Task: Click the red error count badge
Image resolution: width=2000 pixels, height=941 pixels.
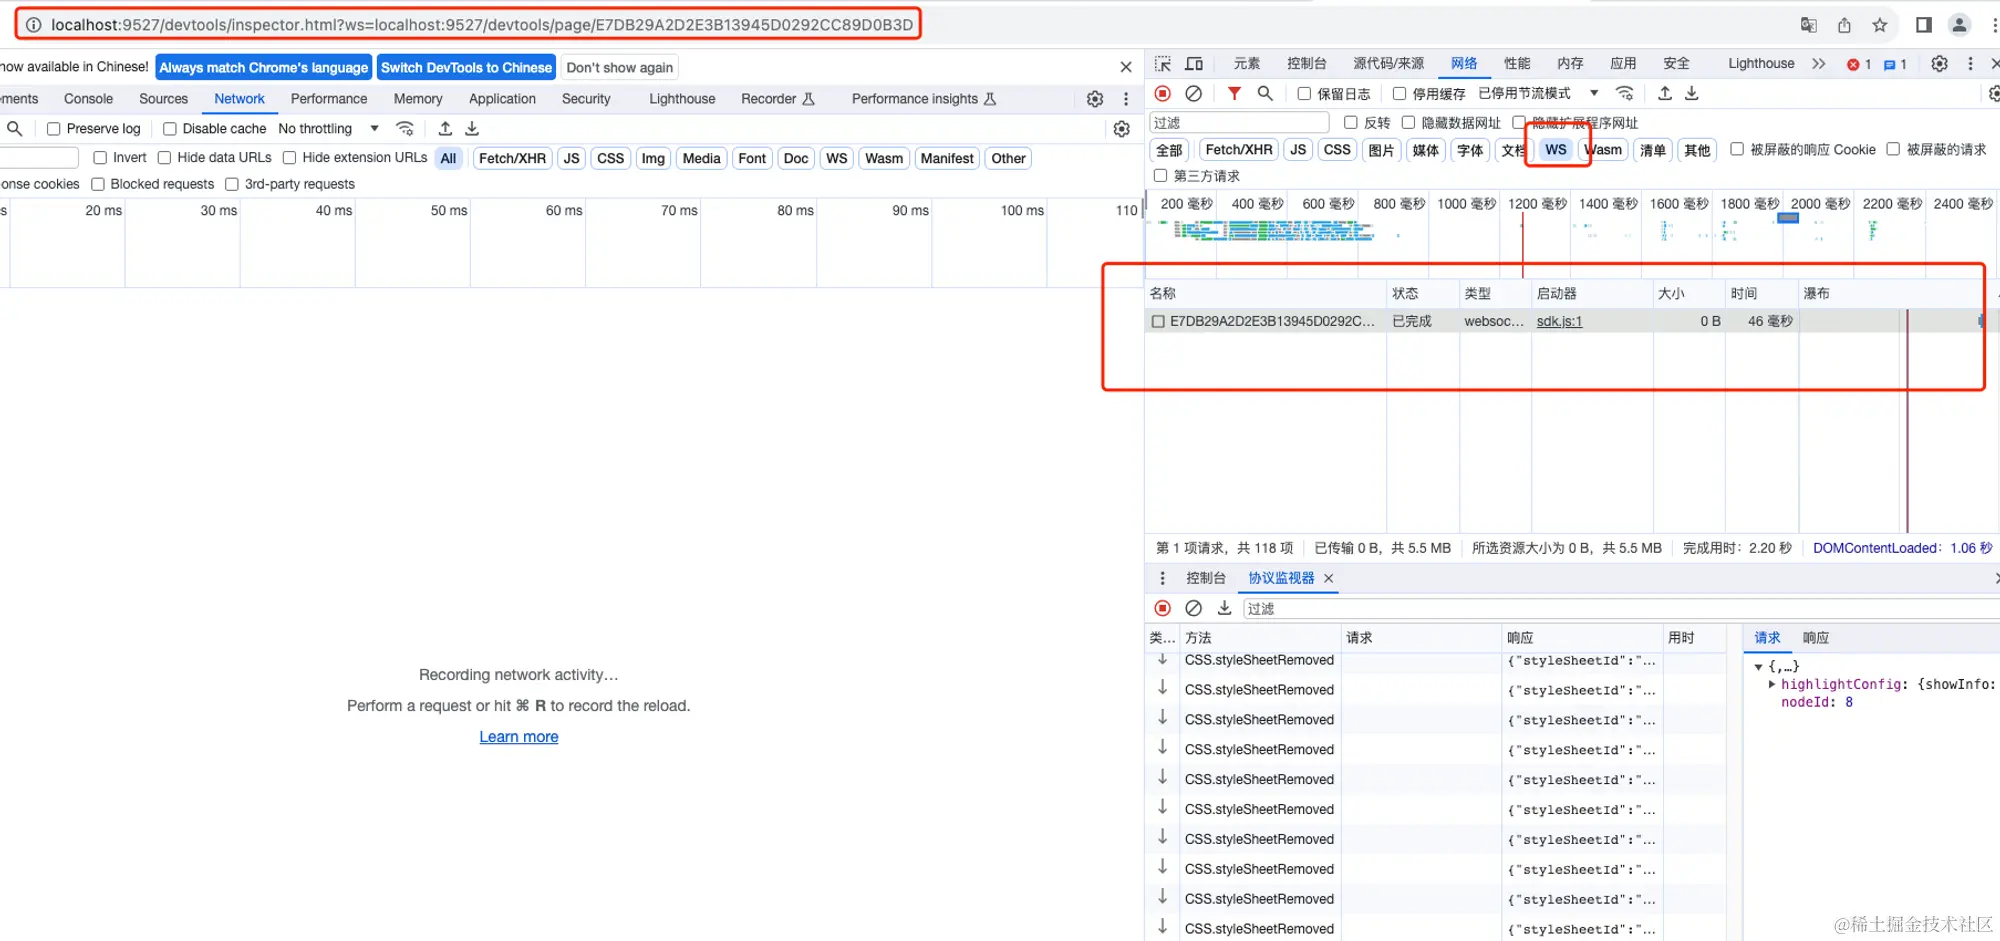Action: point(1859,64)
